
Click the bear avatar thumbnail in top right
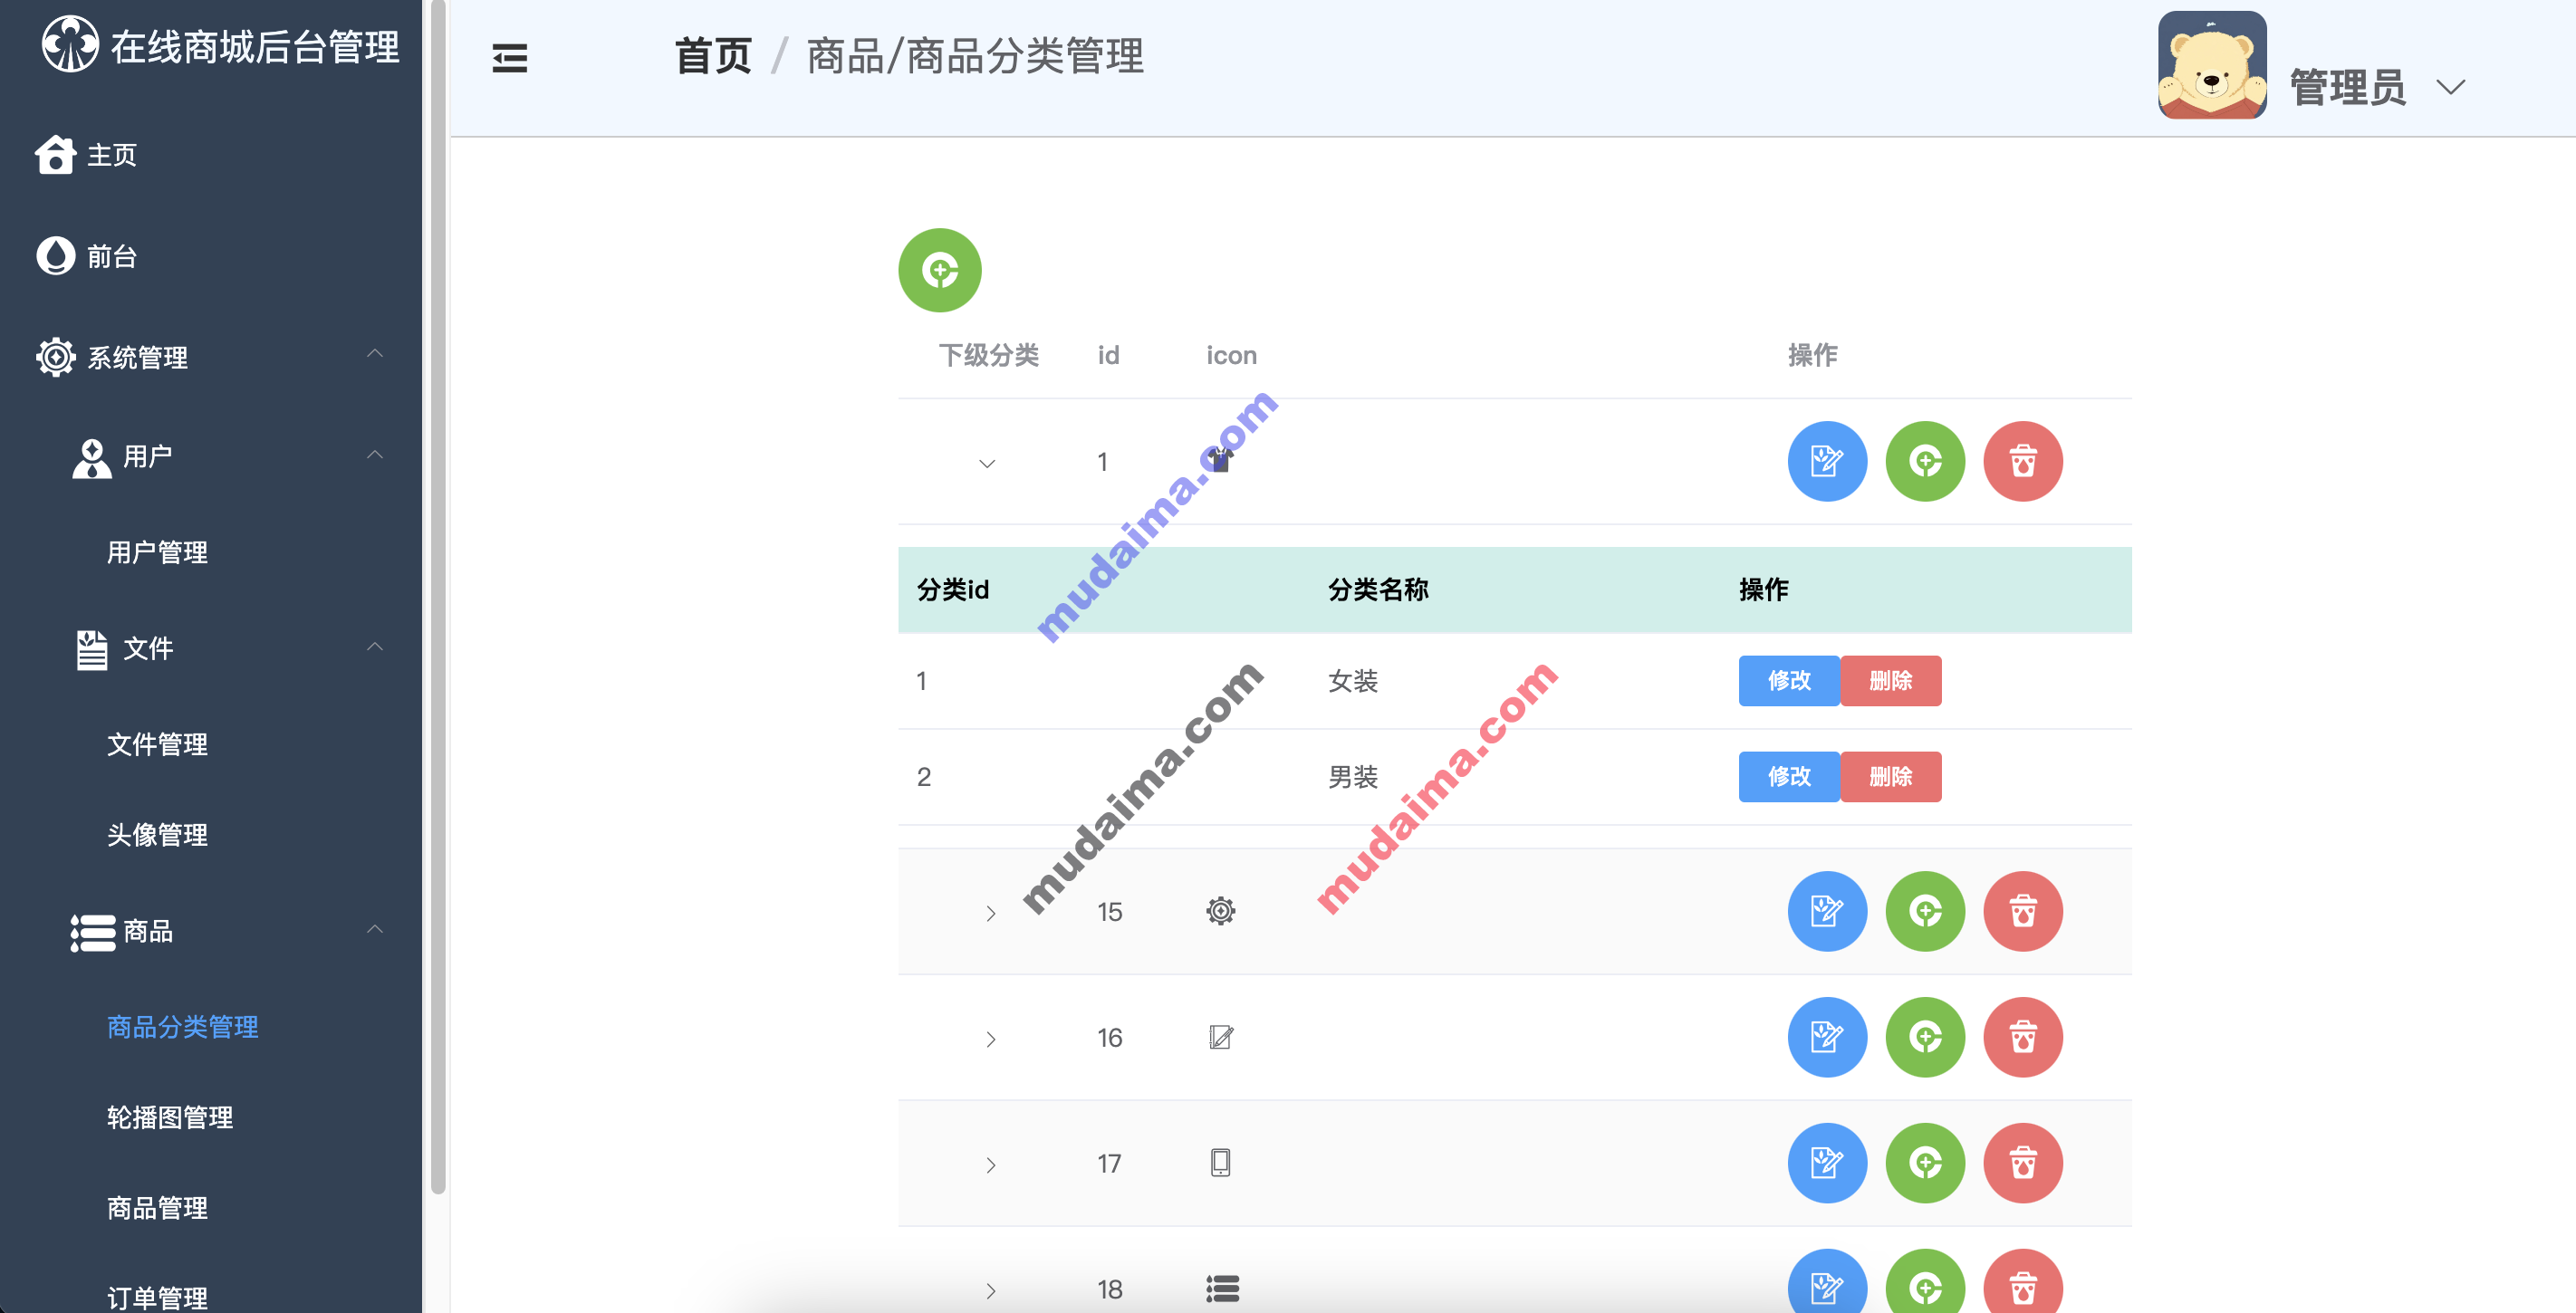2212,63
